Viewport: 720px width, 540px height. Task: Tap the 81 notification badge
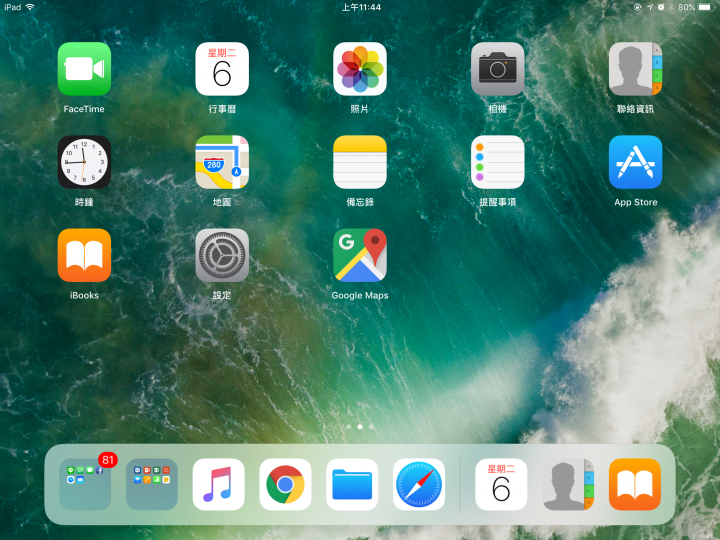(108, 460)
